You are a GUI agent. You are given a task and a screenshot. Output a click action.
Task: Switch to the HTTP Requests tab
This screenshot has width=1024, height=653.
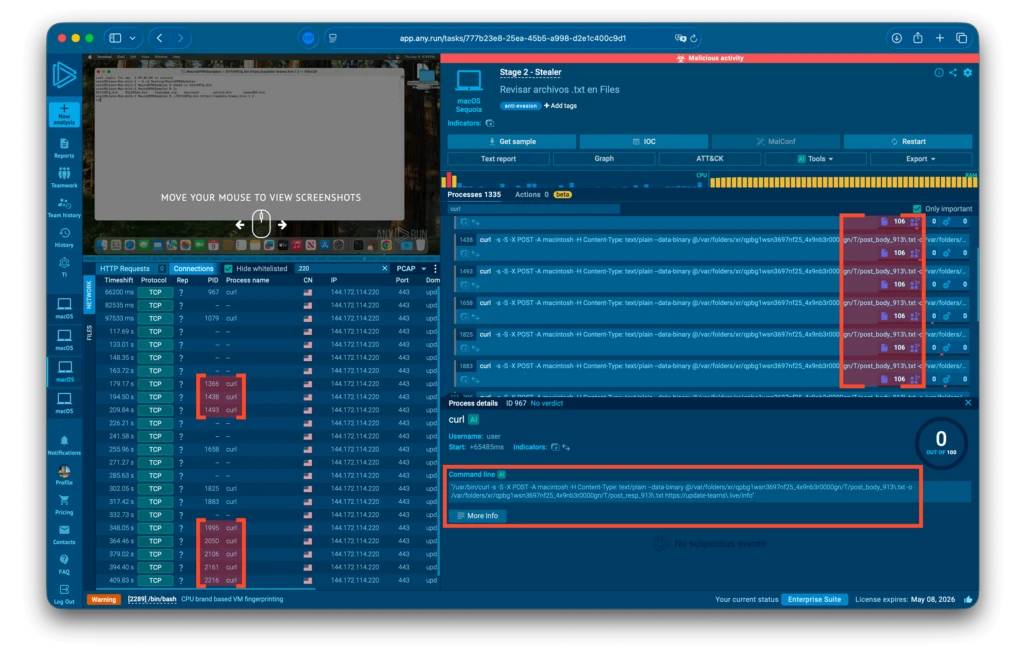(125, 269)
